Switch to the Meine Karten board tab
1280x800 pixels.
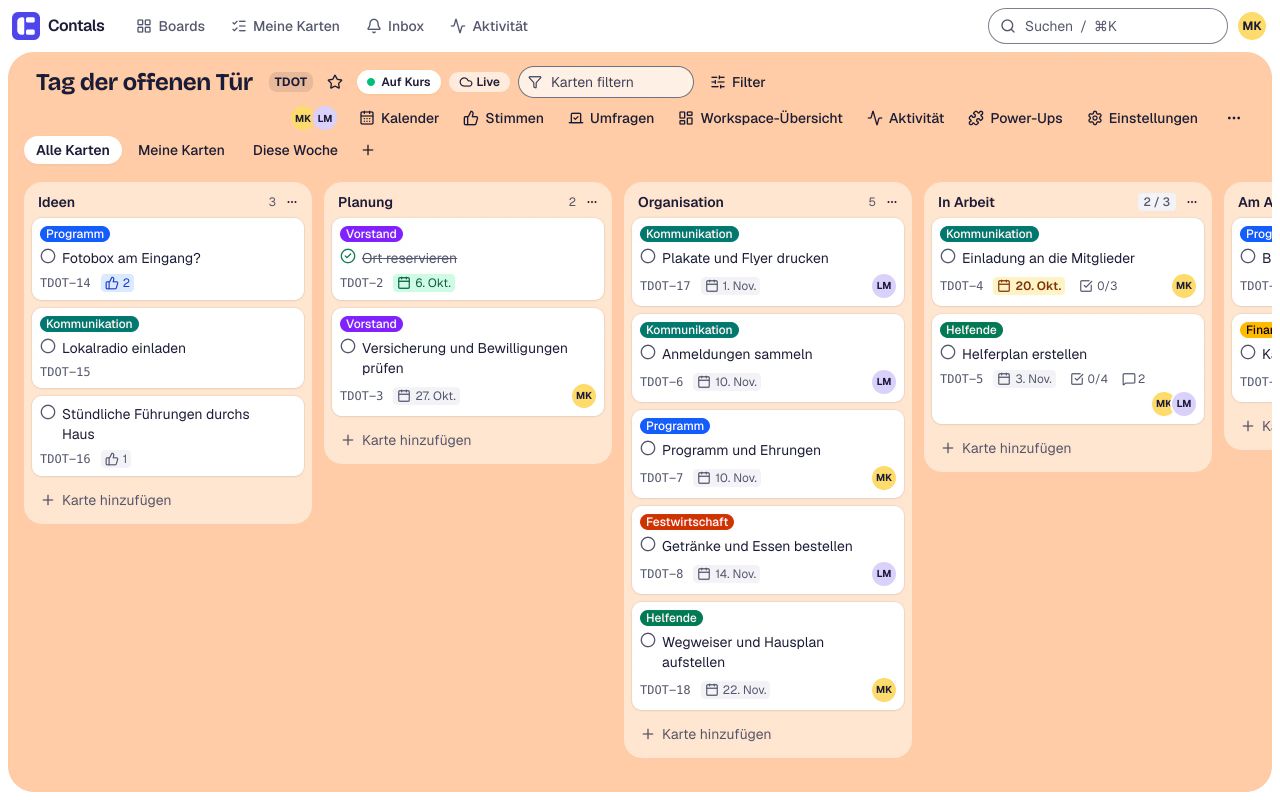point(181,150)
